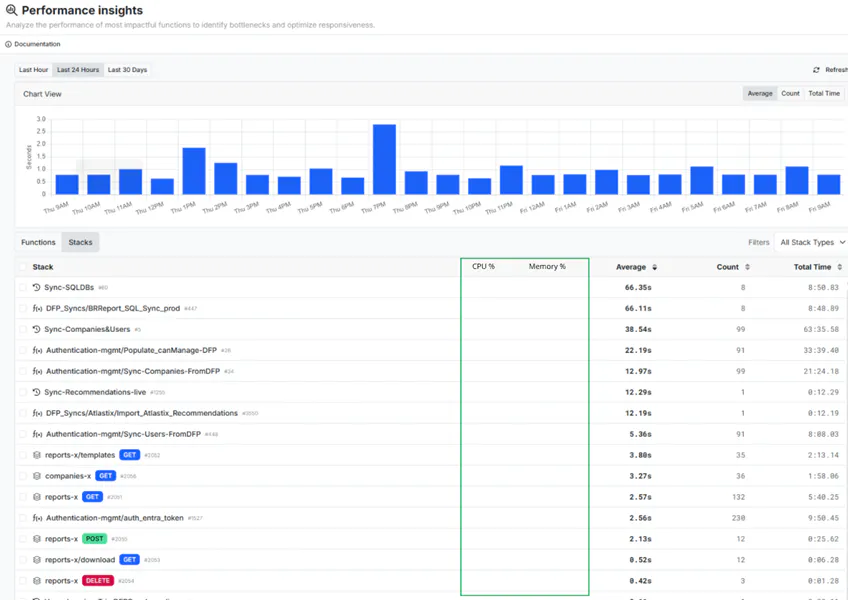The image size is (849, 601).
Task: Click the schedule icon beside Sync-SQLDBs
Action: click(x=36, y=288)
